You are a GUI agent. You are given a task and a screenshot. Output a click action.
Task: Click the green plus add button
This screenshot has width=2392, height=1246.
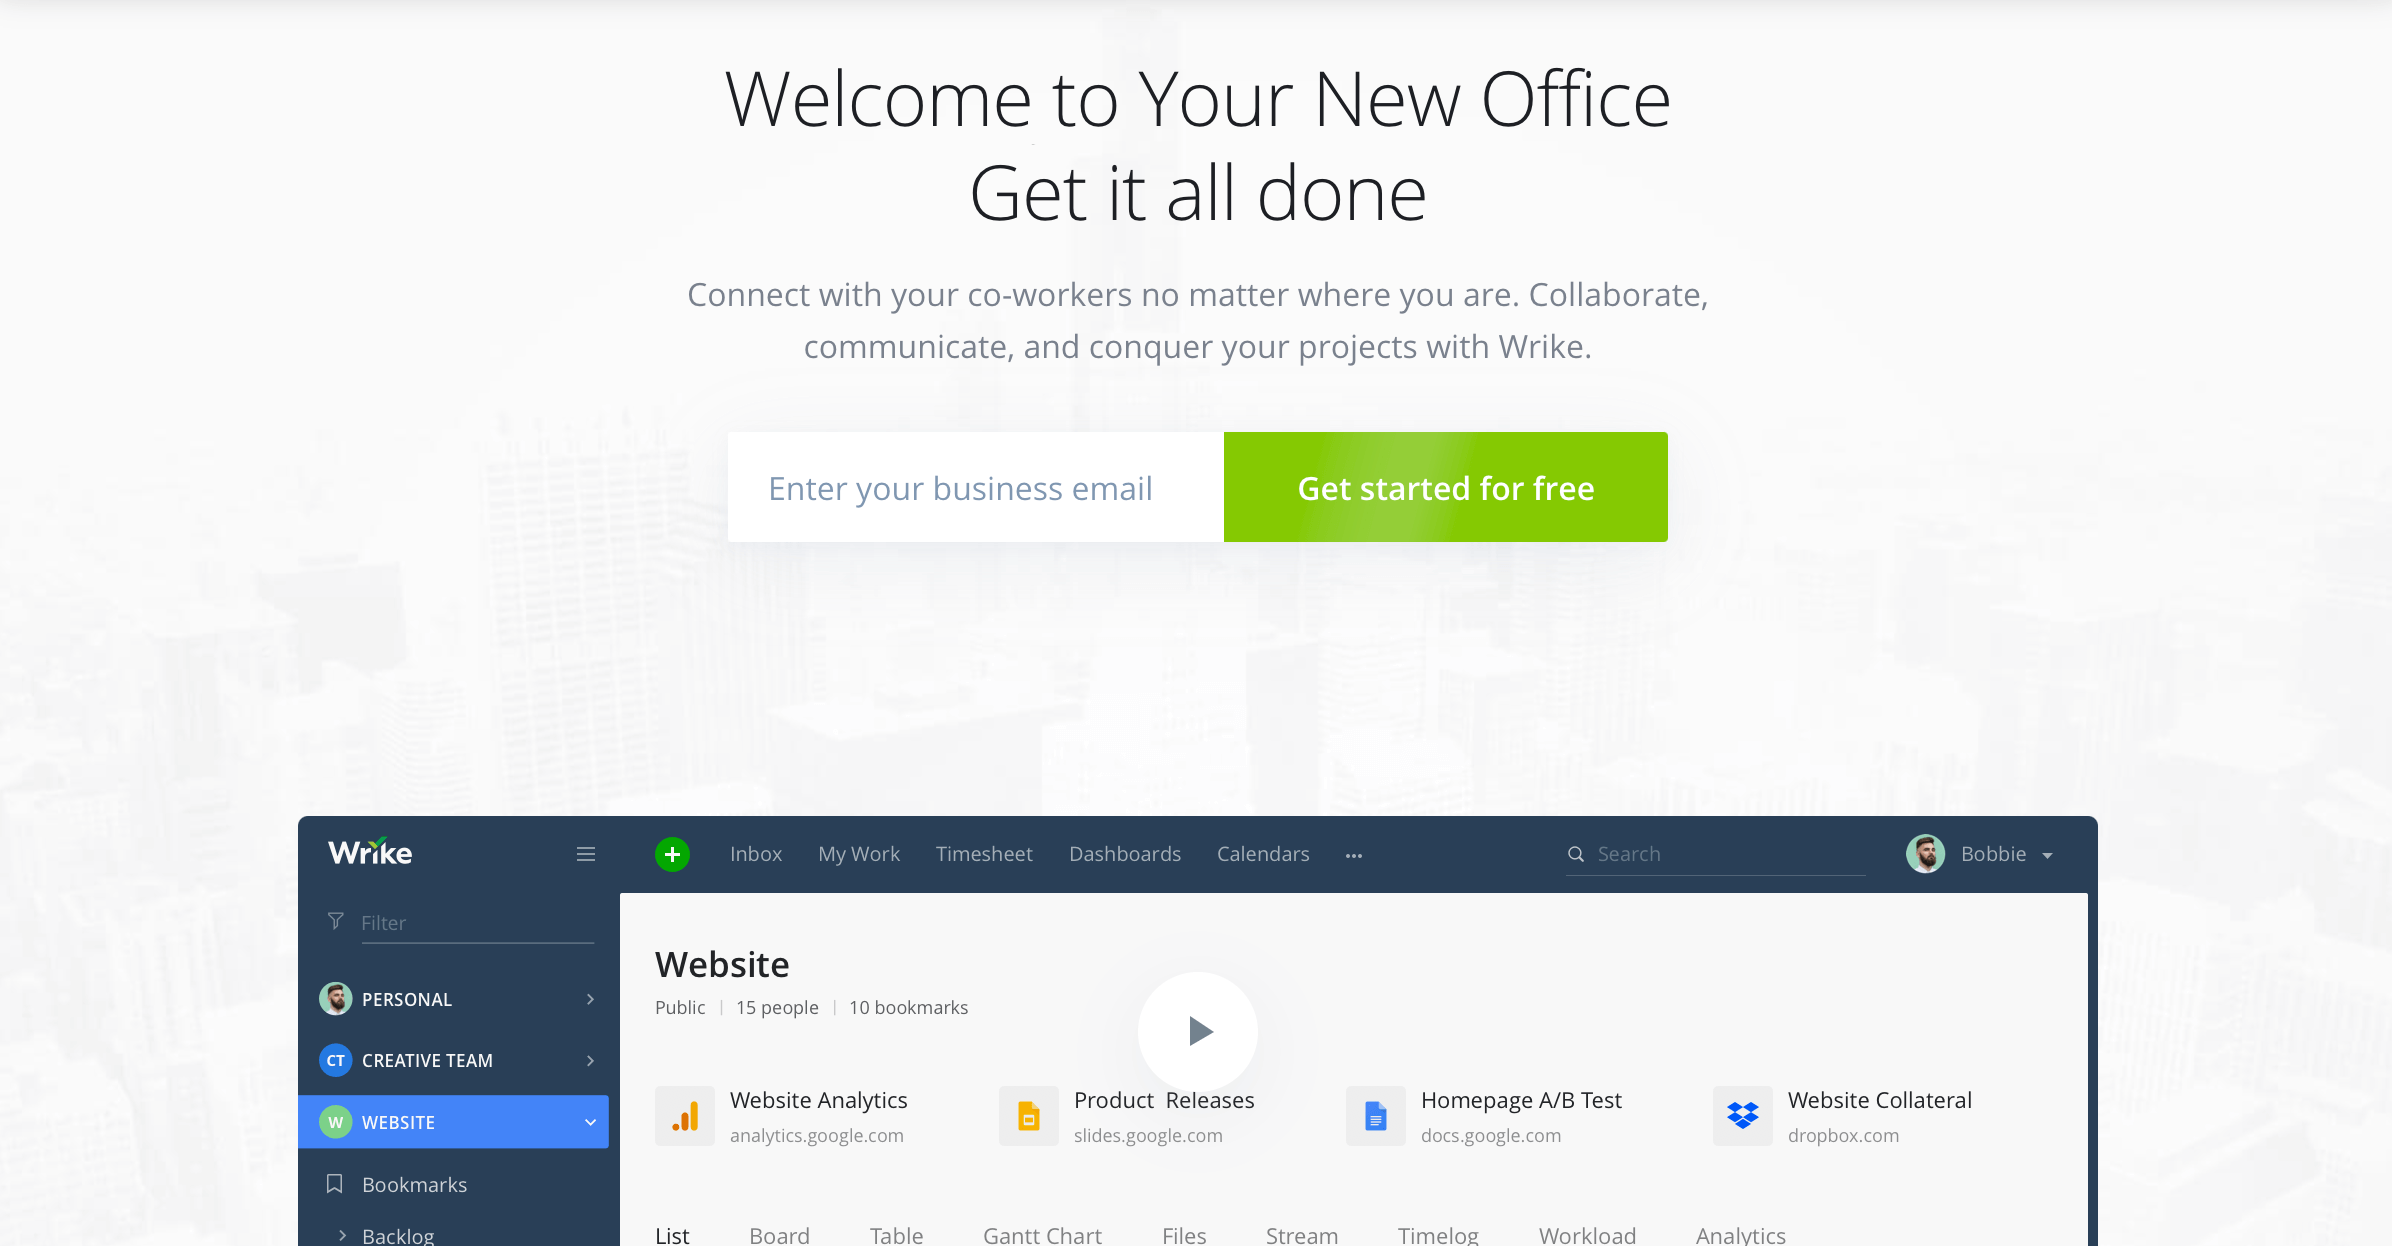(671, 852)
